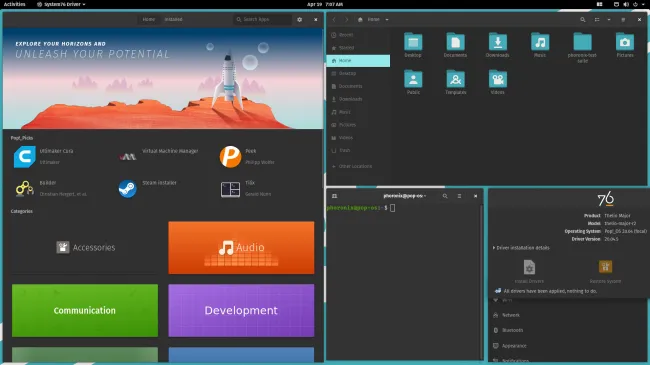
Task: Open the Ultimaker Cura app icon
Action: coord(24,156)
